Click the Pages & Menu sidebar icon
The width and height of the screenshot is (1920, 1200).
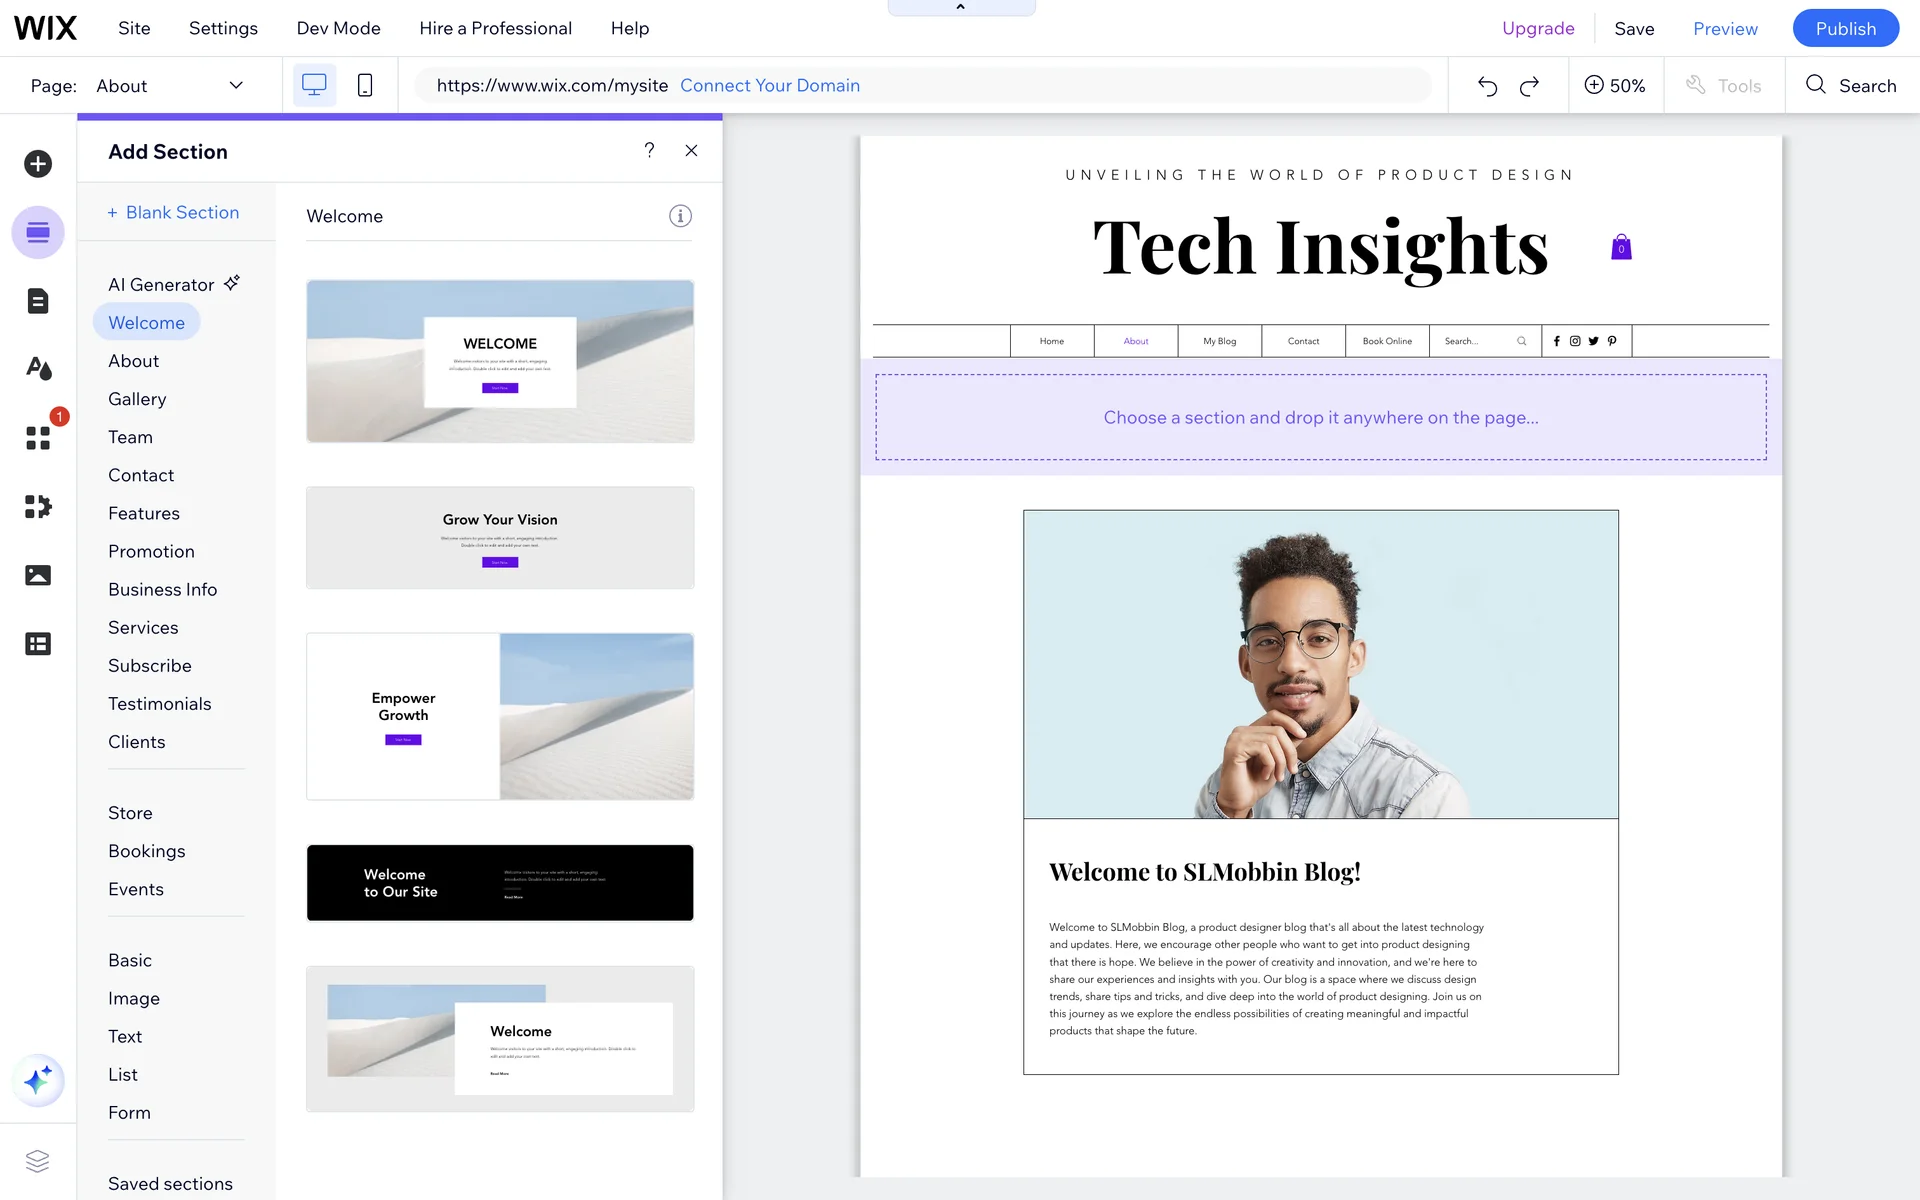[x=38, y=301]
